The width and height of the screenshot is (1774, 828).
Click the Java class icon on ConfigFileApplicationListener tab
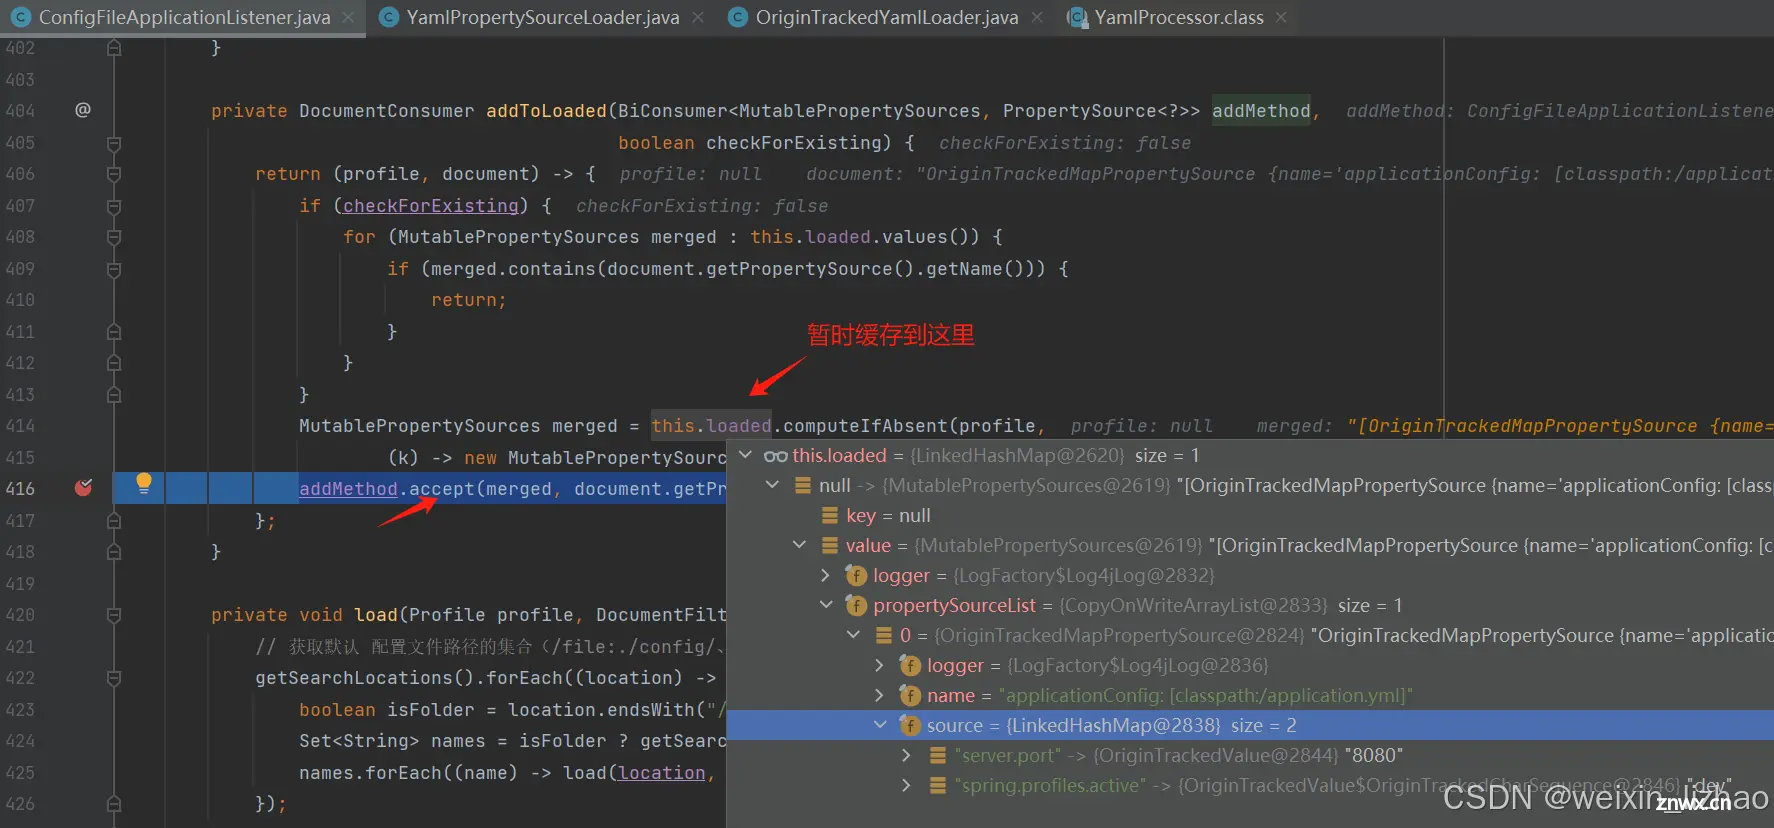click(x=20, y=17)
